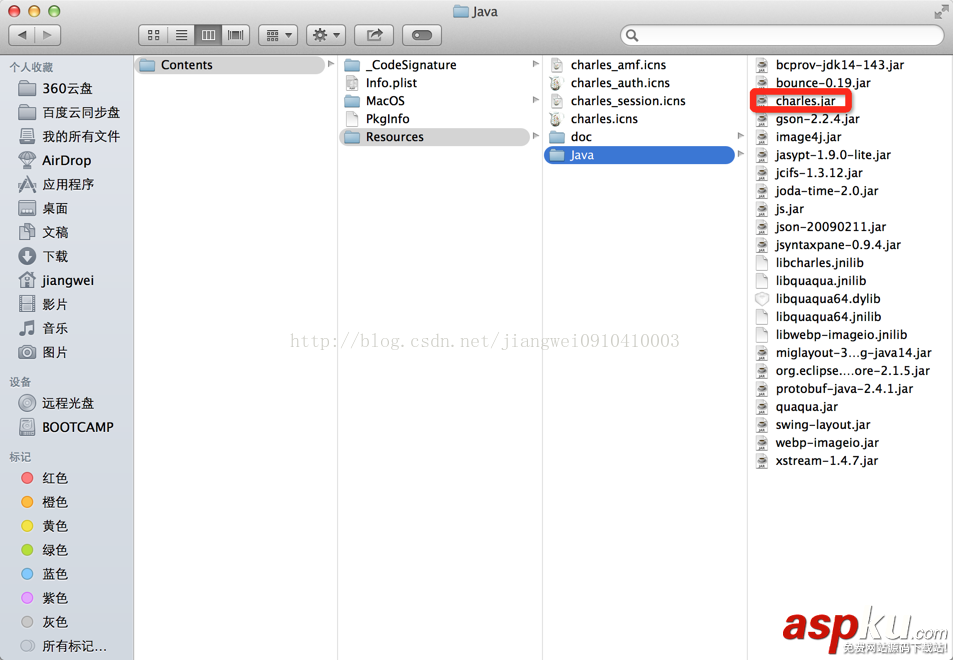Select the PkgInfo file
Image resolution: width=953 pixels, height=660 pixels.
click(435, 119)
